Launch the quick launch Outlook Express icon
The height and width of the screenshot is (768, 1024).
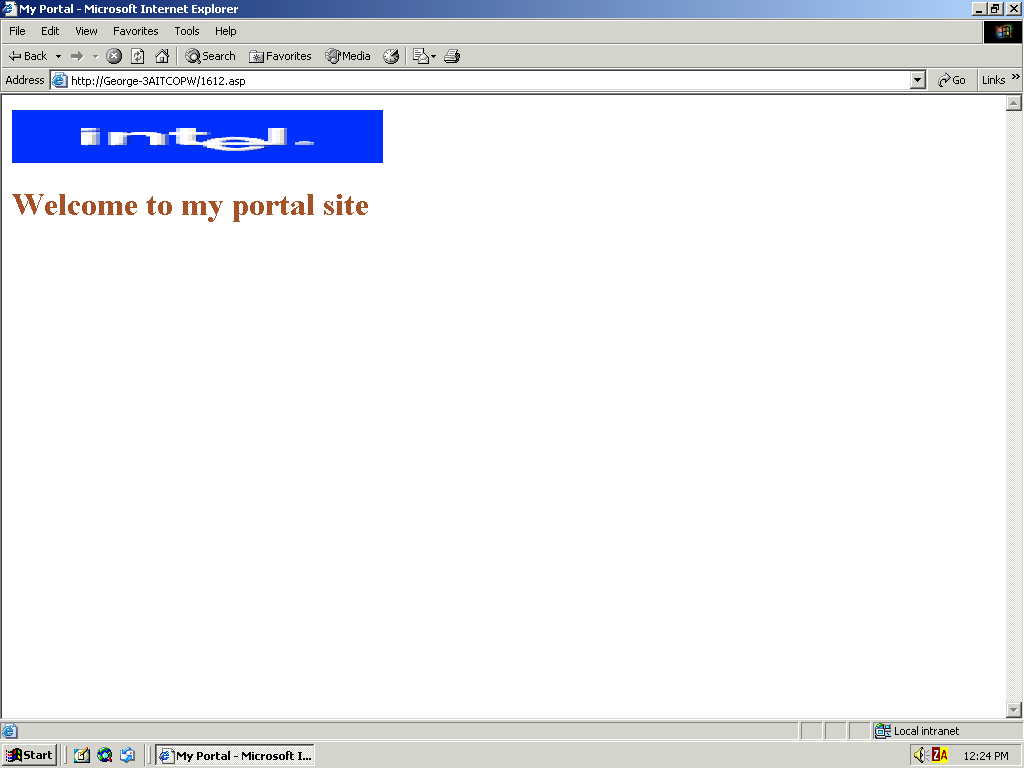click(127, 756)
